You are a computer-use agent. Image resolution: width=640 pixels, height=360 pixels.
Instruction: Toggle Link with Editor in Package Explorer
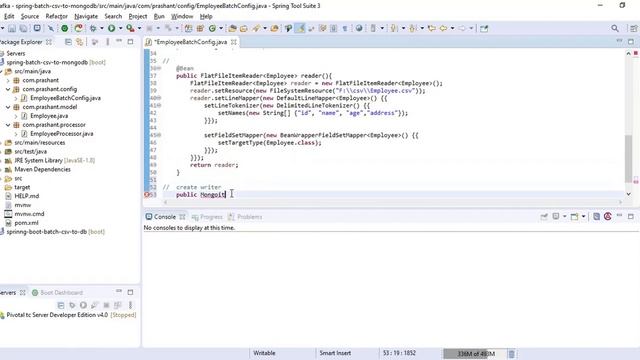[x=80, y=42]
